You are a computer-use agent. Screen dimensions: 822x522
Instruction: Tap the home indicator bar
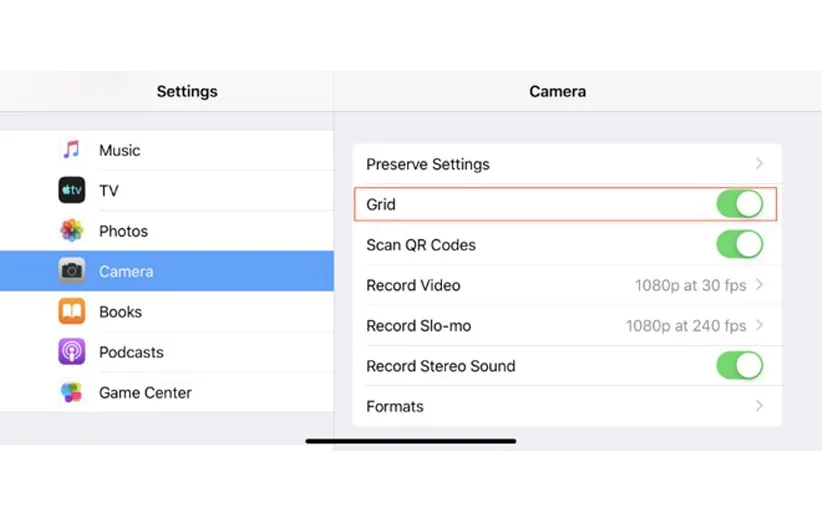411,441
